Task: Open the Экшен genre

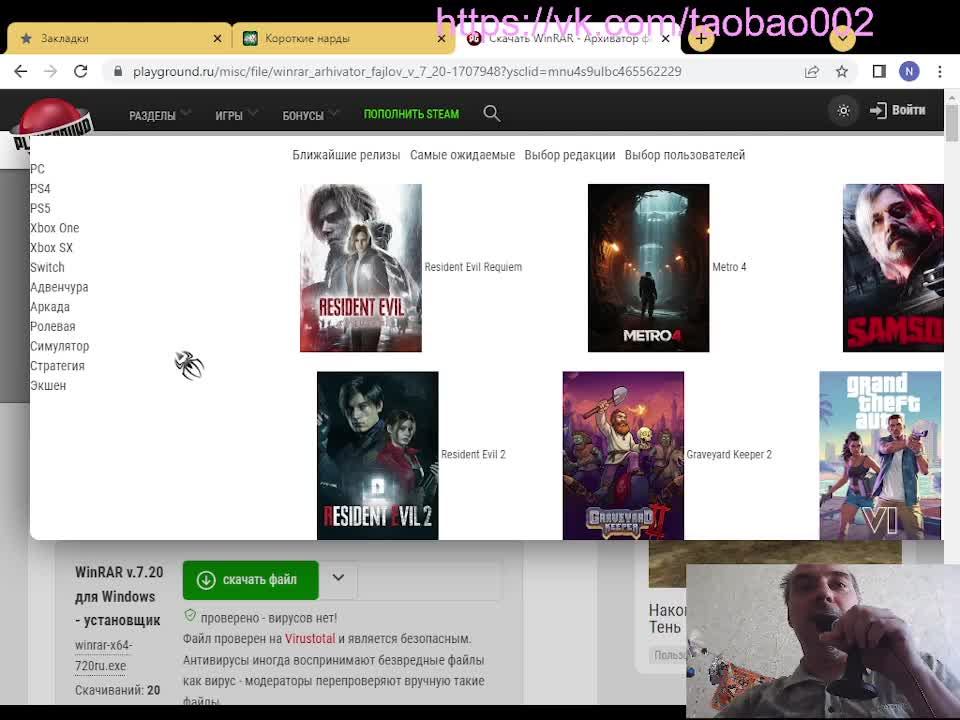Action: pyautogui.click(x=48, y=385)
